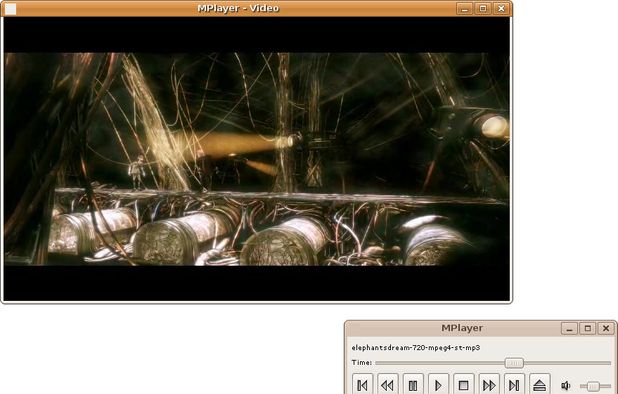
Task: Minimize the MPlayer - Video window
Action: (465, 9)
